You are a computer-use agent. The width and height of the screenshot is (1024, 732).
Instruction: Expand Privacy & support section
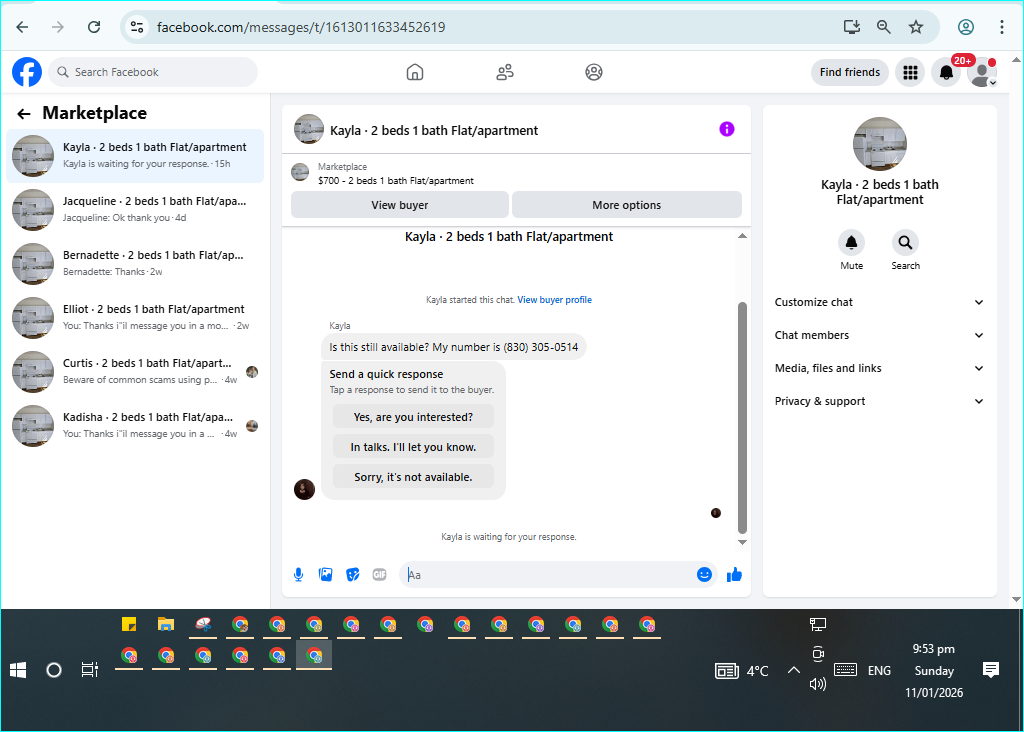[879, 401]
